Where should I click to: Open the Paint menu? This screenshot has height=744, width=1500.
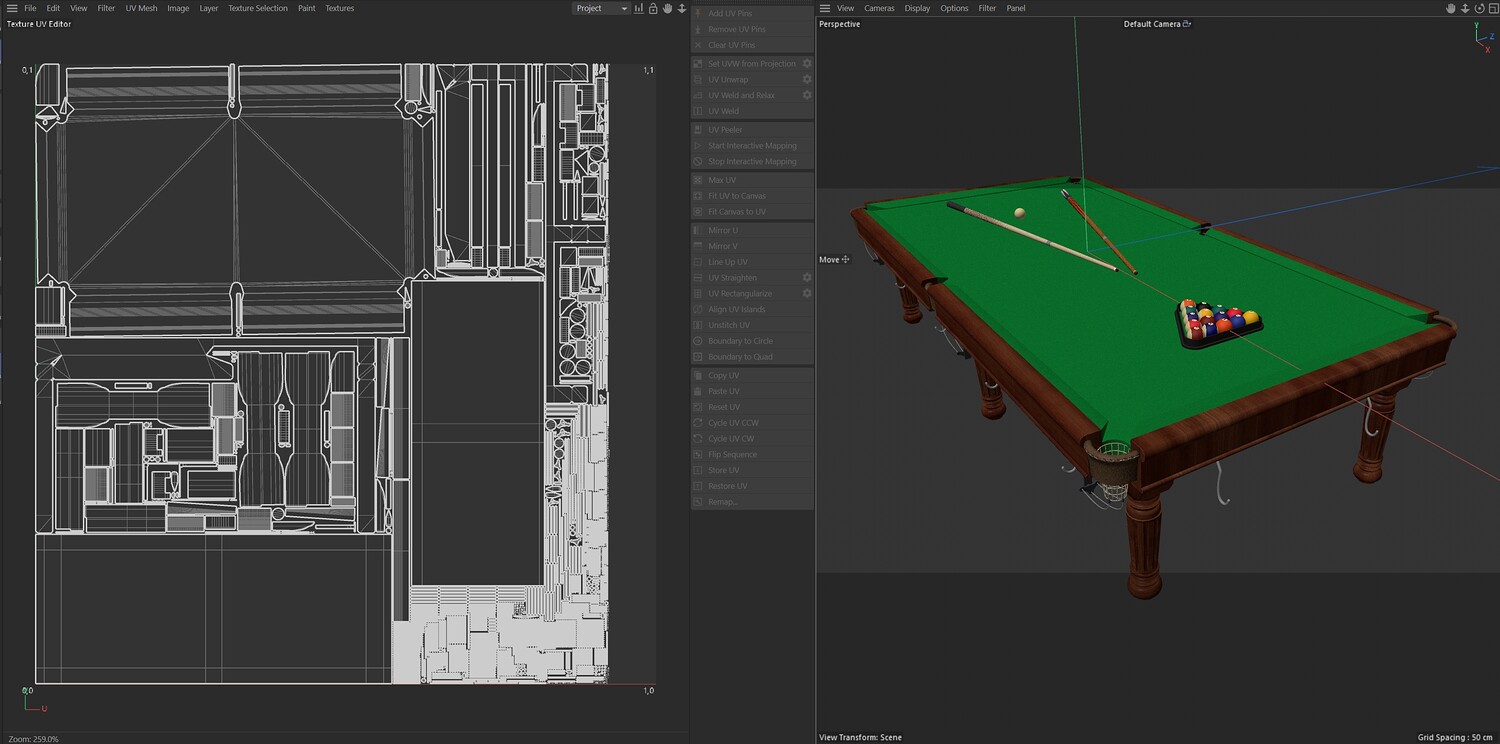click(307, 8)
